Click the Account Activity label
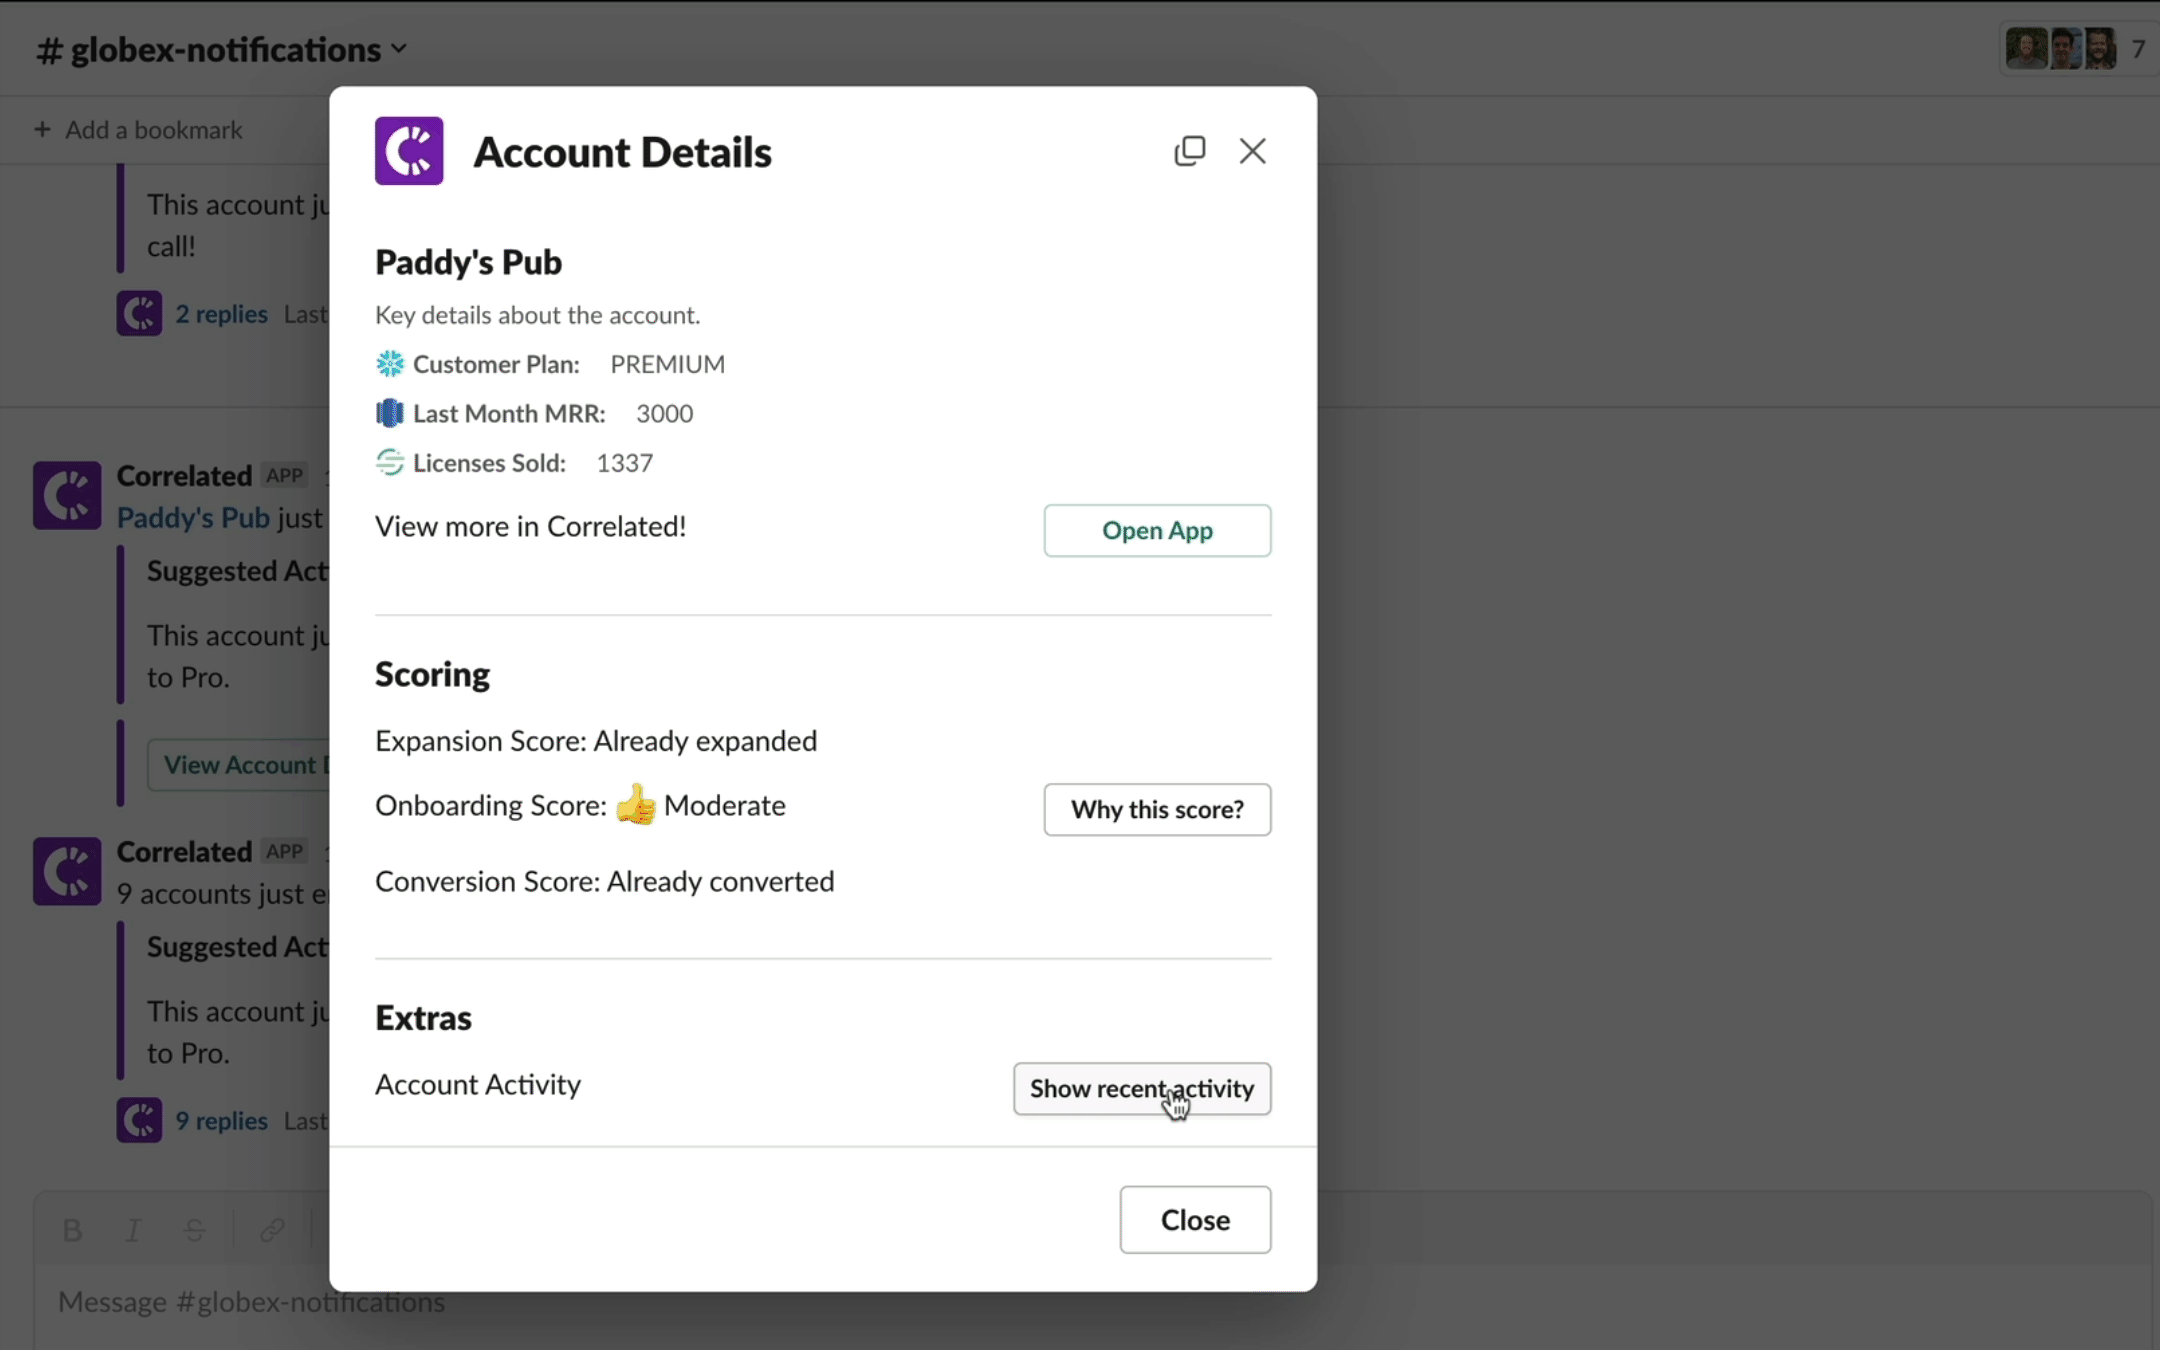Image resolution: width=2160 pixels, height=1350 pixels. point(478,1085)
